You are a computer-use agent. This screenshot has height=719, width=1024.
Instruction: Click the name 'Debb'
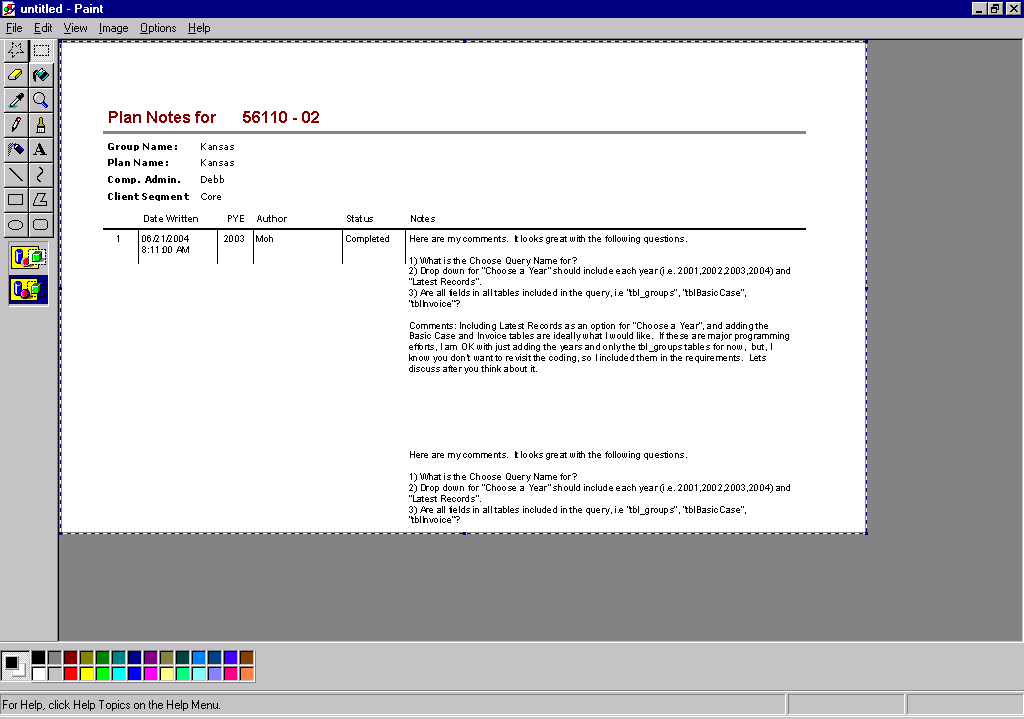pyautogui.click(x=212, y=180)
